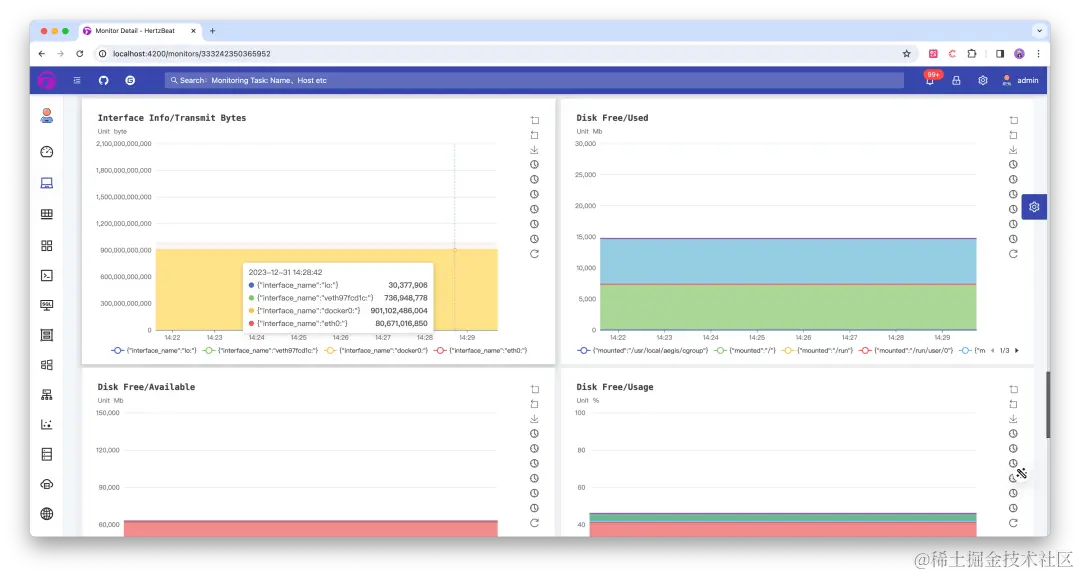1080x576 pixels.
Task: Click the lock screen icon in header
Action: point(956,81)
